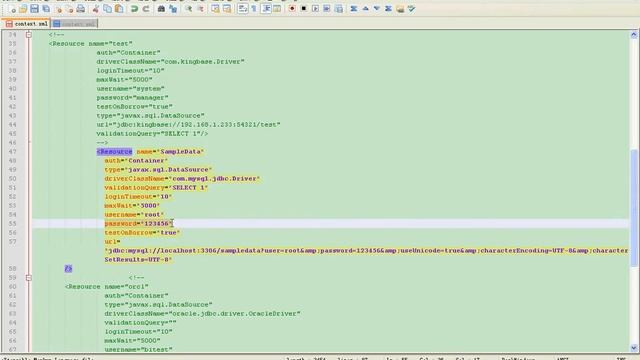Save the file with floppy disk icon

click(x=34, y=9)
